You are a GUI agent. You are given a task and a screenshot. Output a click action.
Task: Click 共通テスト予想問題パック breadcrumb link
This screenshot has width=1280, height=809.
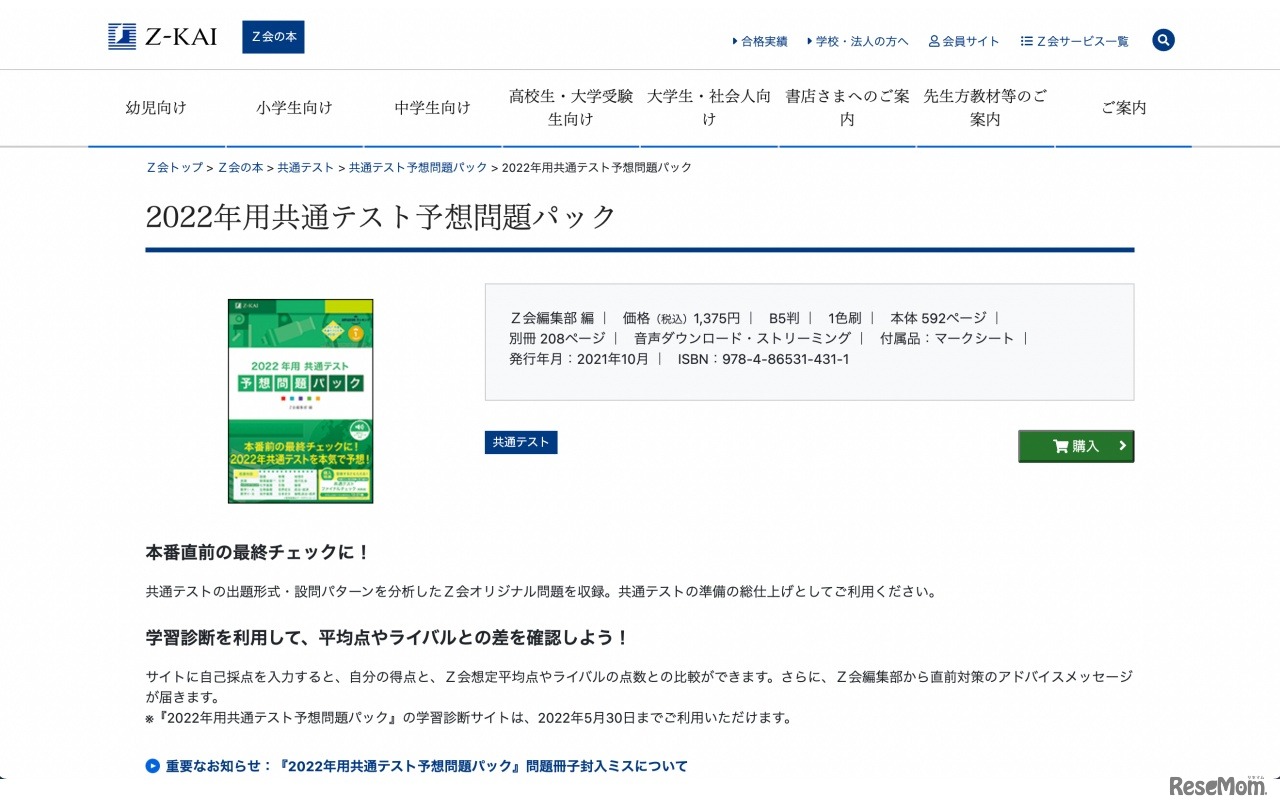(418, 167)
